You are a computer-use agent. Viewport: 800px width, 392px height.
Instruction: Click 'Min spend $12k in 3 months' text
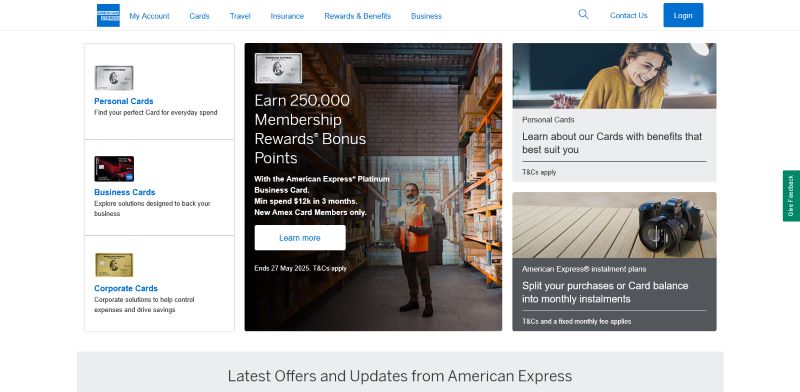306,201
